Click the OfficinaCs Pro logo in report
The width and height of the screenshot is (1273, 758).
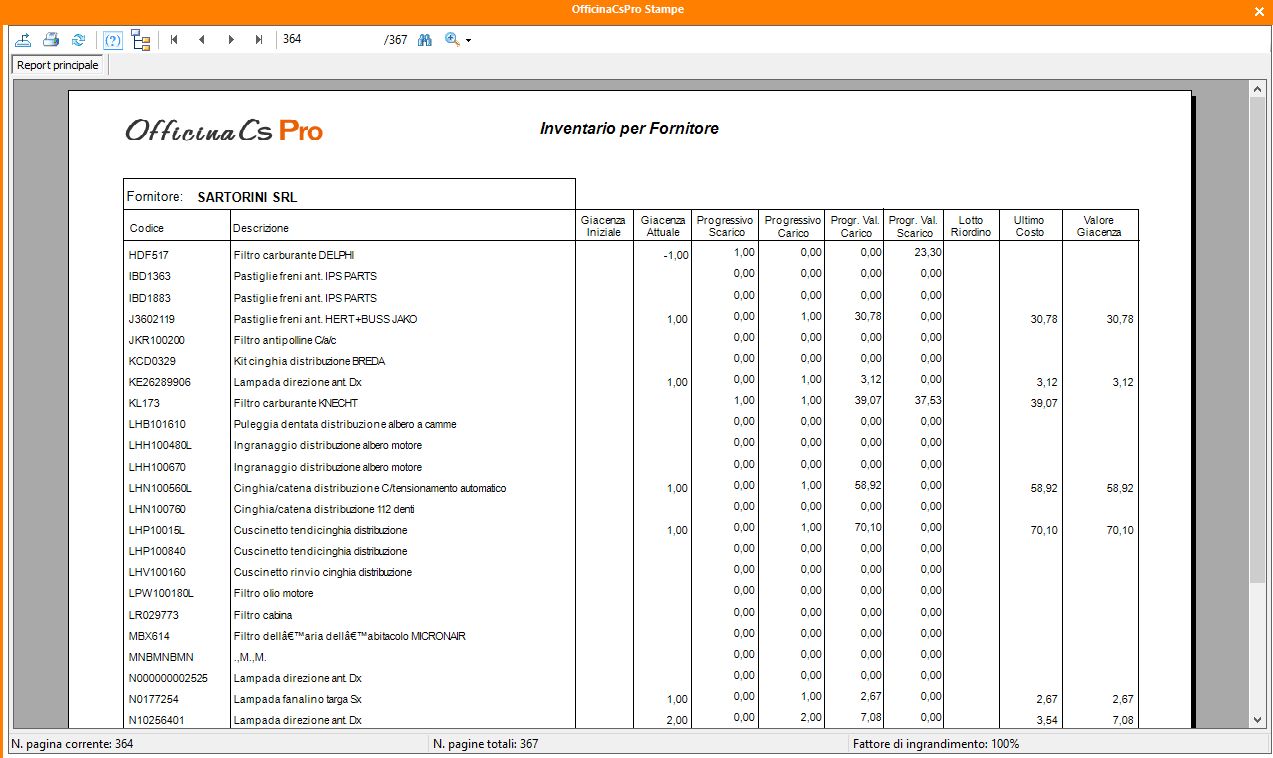[224, 130]
